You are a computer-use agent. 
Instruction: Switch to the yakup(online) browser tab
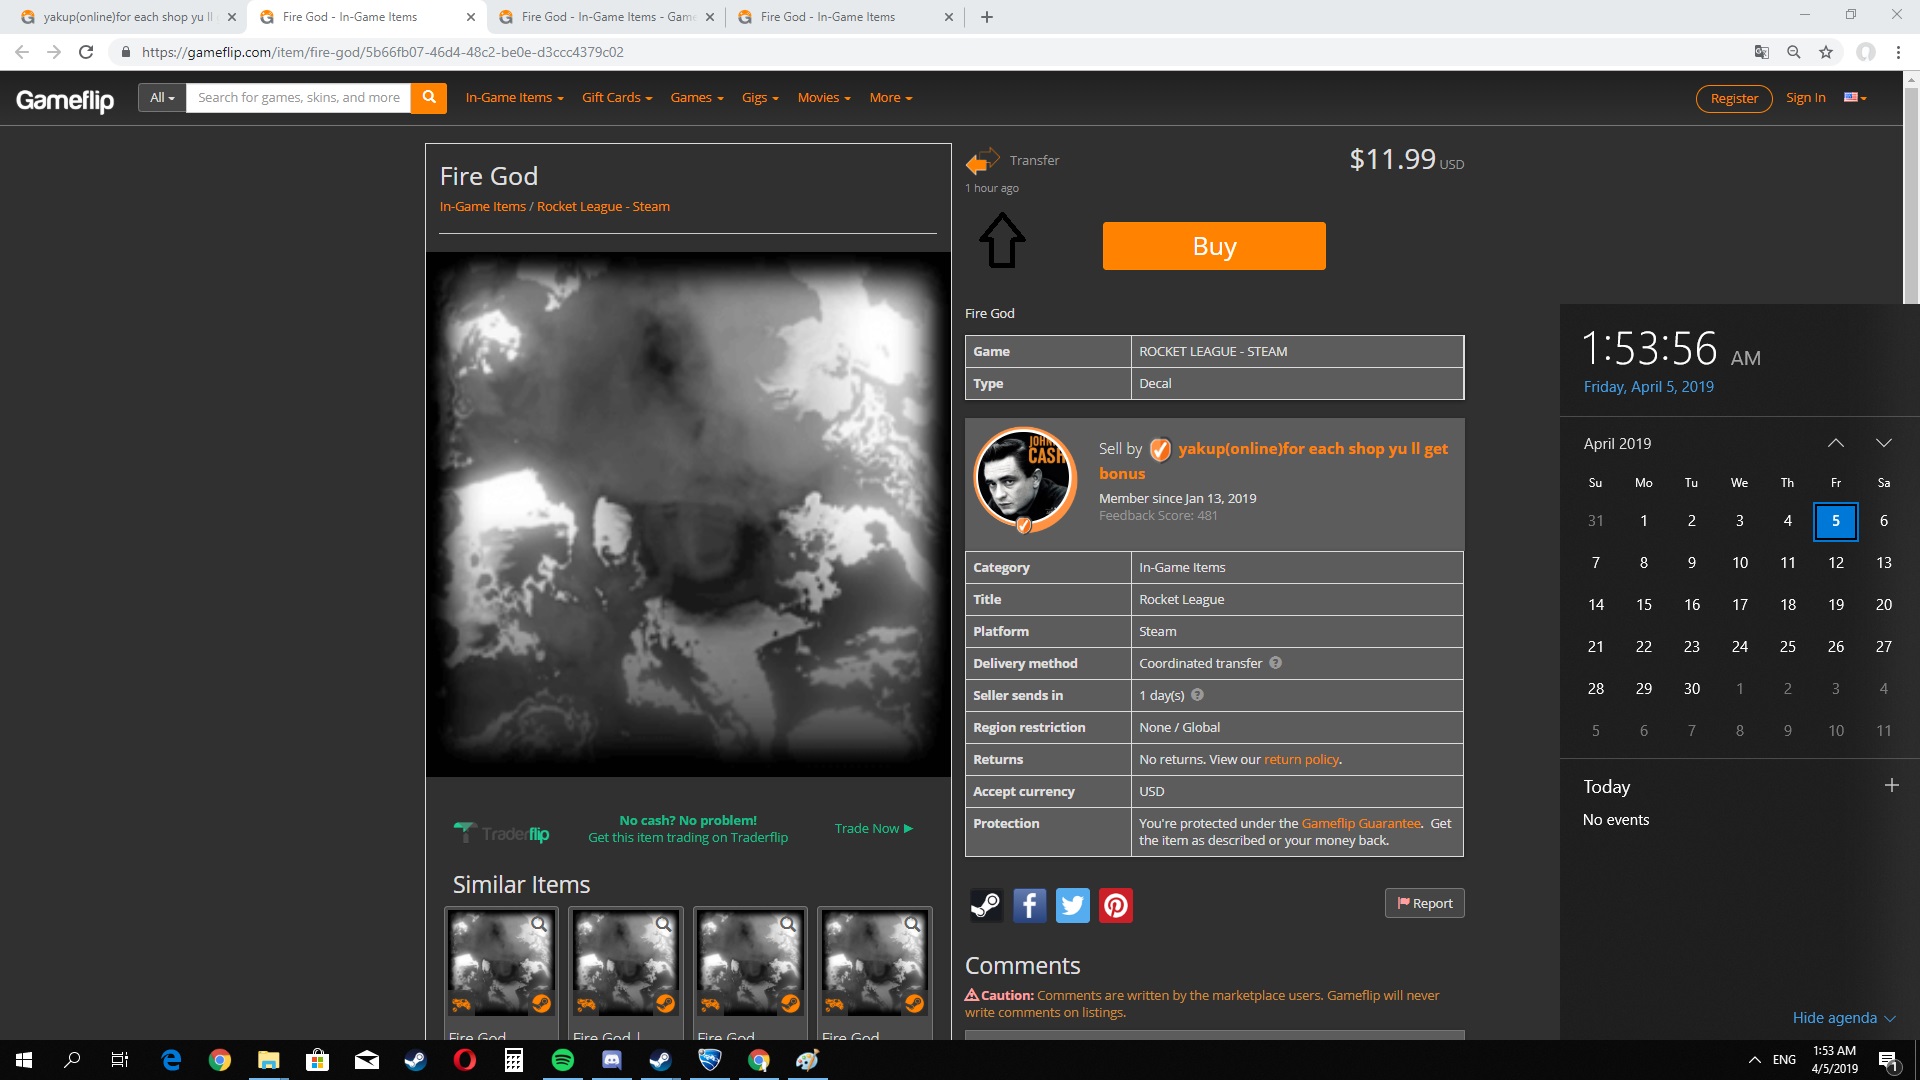[x=122, y=17]
